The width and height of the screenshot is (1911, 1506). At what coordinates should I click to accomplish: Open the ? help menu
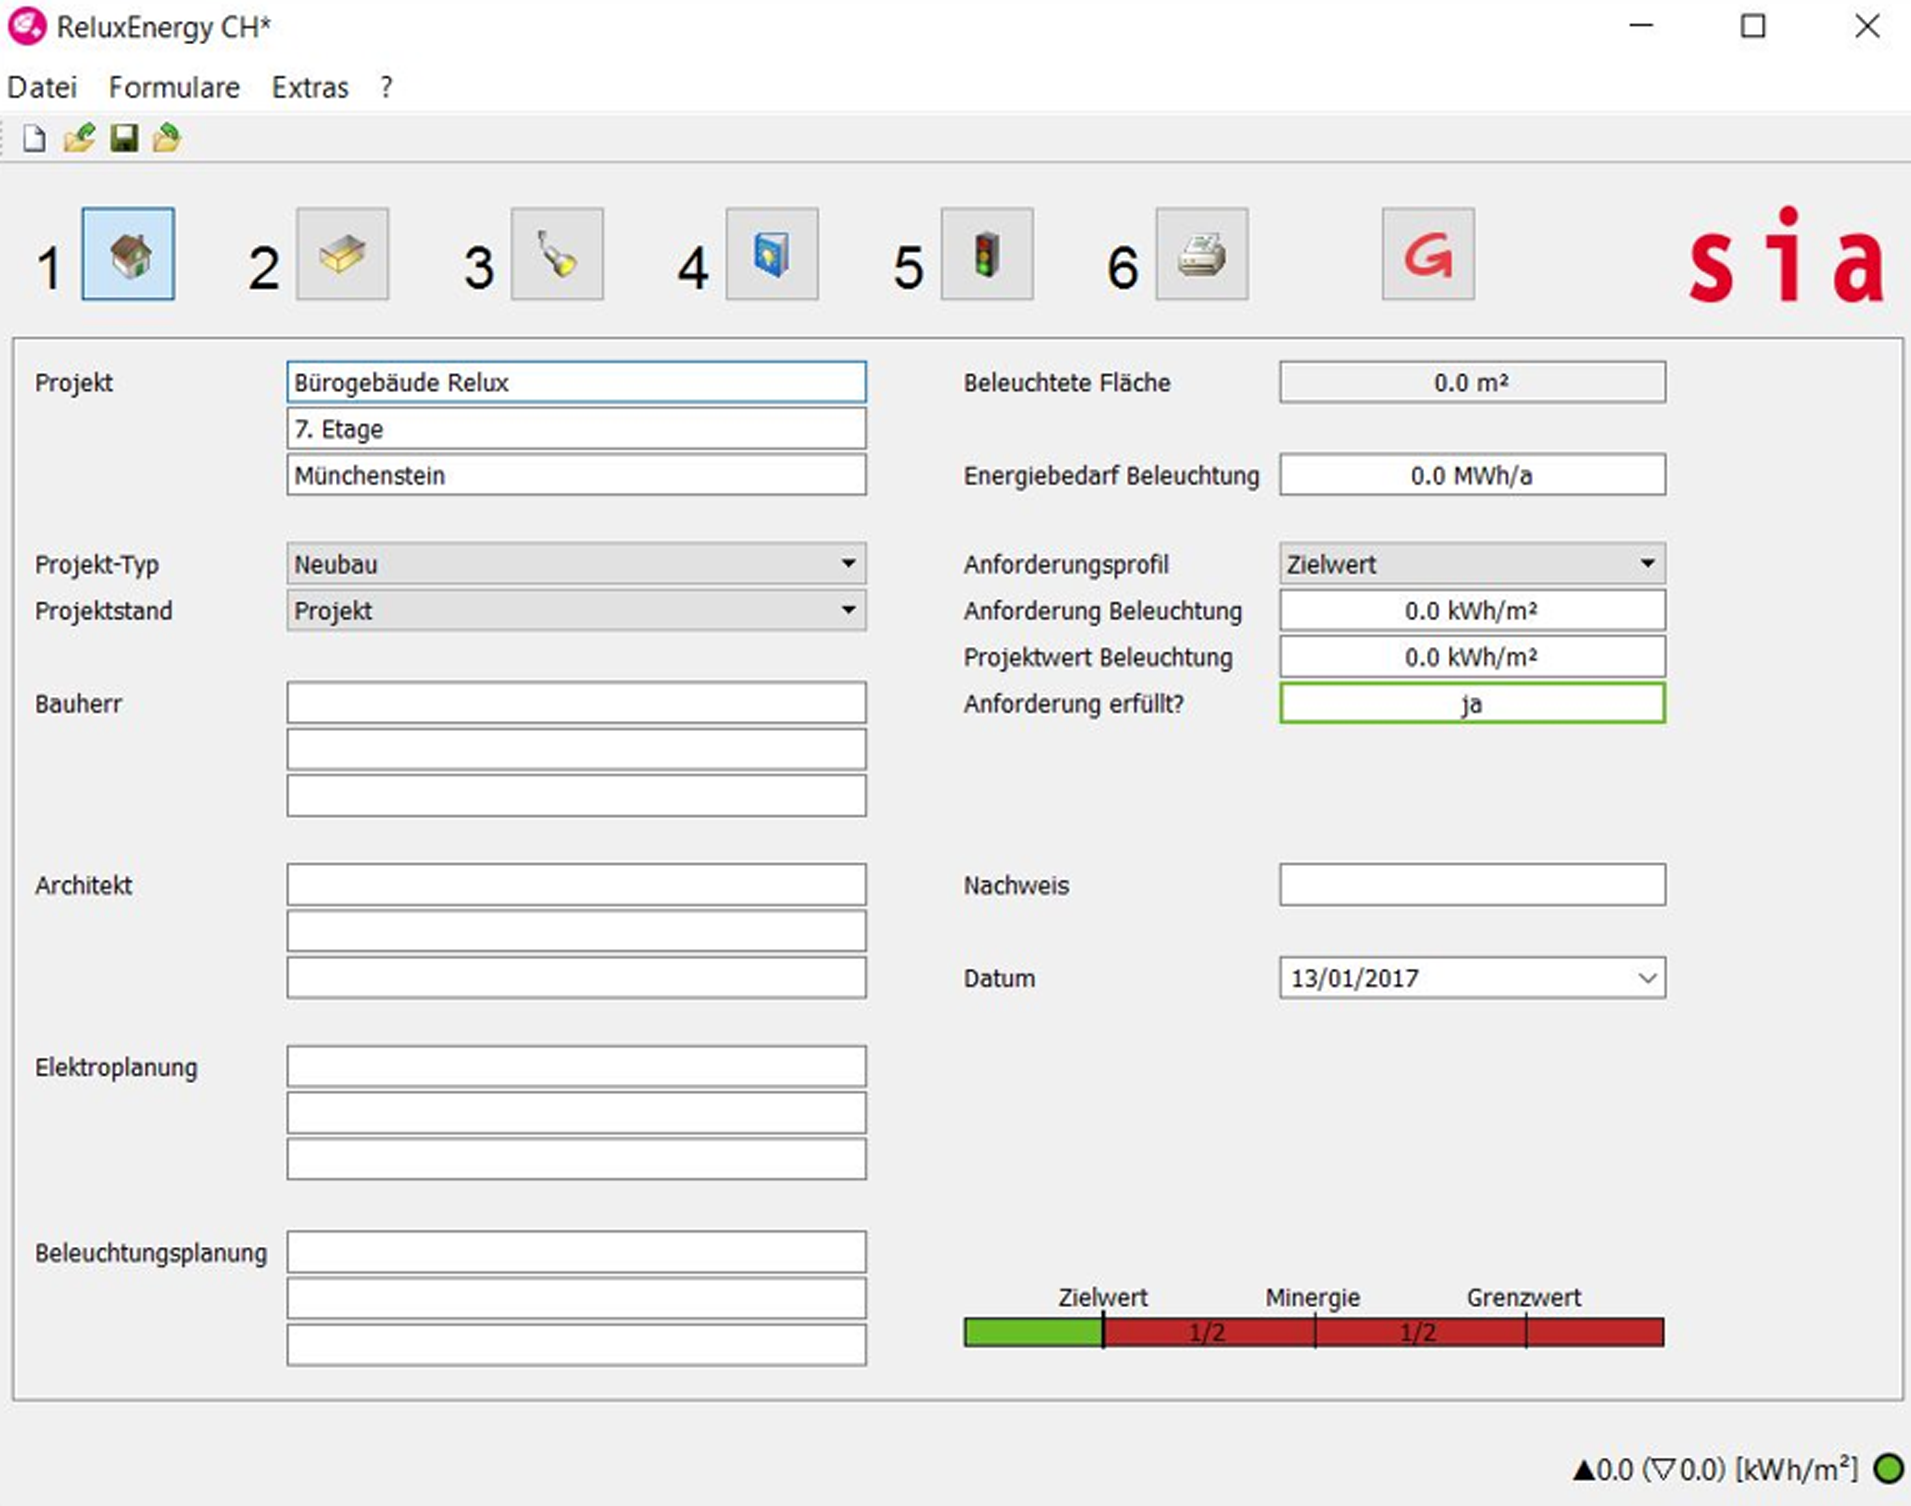click(386, 87)
